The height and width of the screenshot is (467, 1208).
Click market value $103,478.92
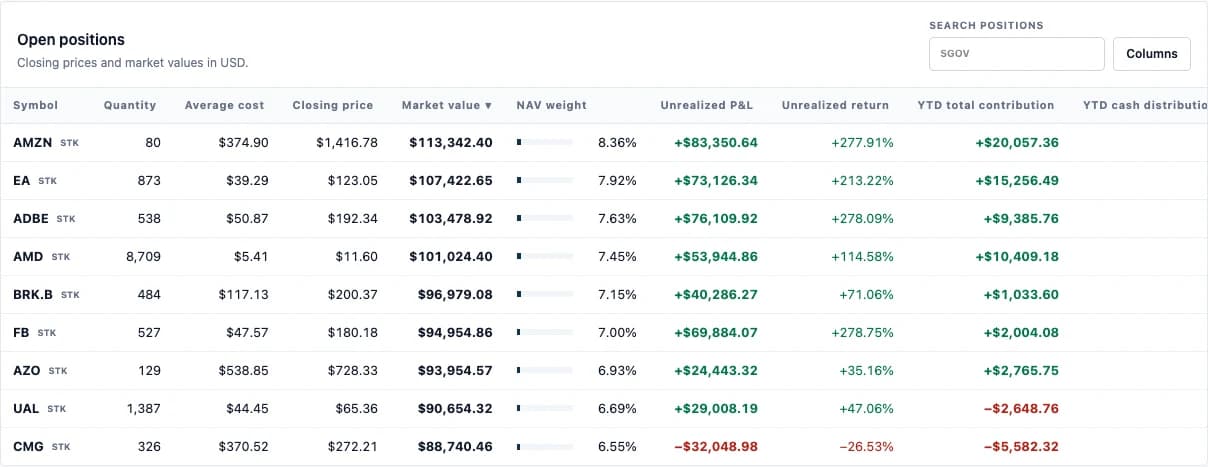(451, 219)
